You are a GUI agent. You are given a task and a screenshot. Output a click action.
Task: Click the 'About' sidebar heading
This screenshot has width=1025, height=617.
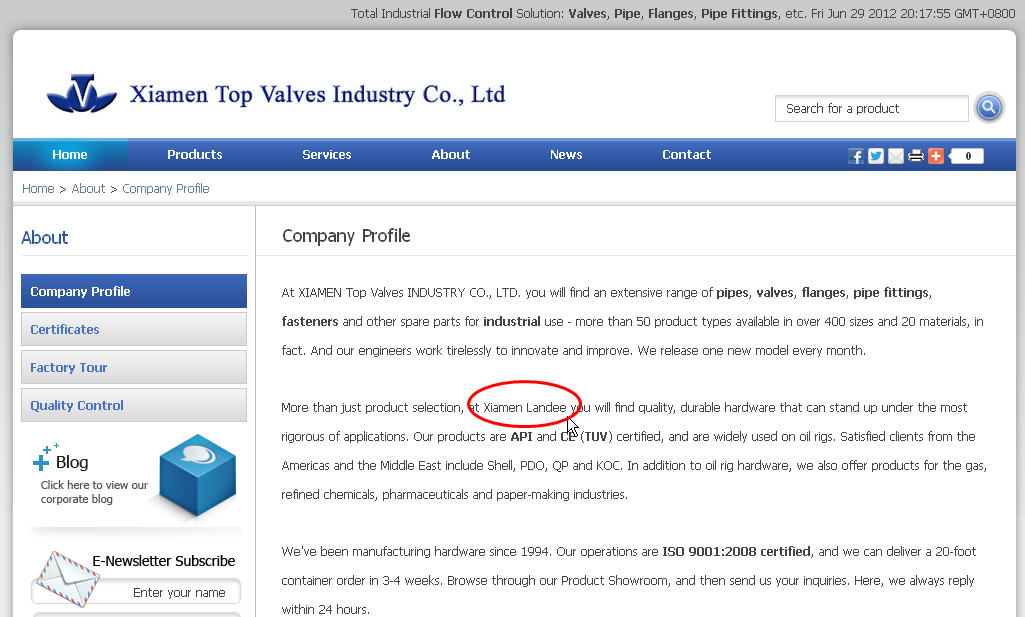44,237
